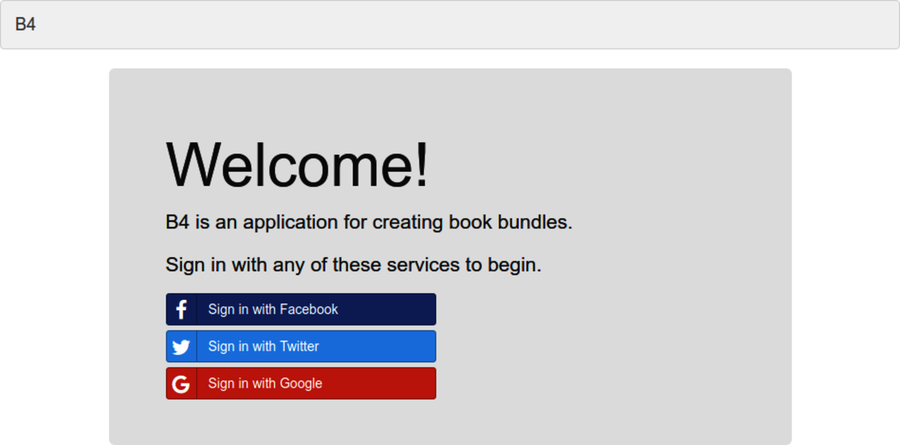
Task: Choose the Sign in with Google label
Action: tap(265, 384)
